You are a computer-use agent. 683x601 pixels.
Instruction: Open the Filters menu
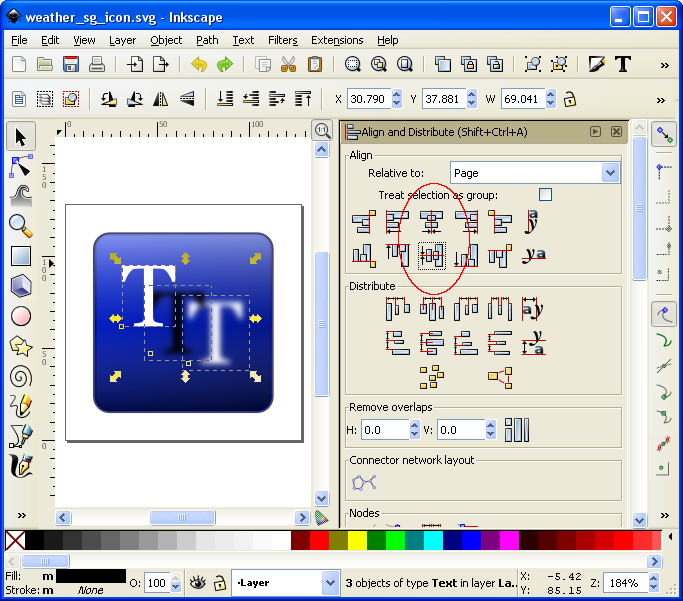(x=283, y=40)
